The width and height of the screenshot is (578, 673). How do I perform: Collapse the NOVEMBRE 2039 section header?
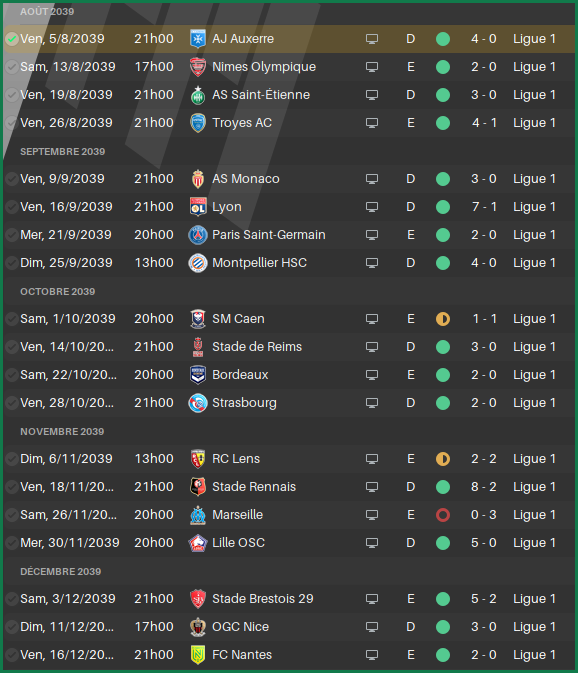(62, 431)
